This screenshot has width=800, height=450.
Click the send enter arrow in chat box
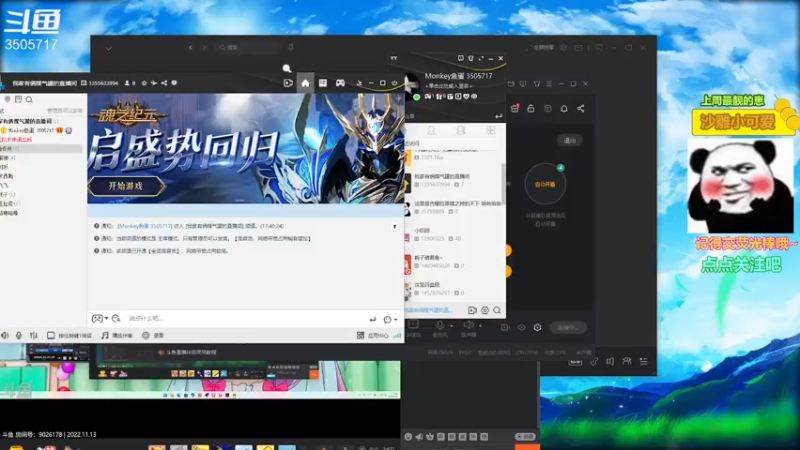372,319
